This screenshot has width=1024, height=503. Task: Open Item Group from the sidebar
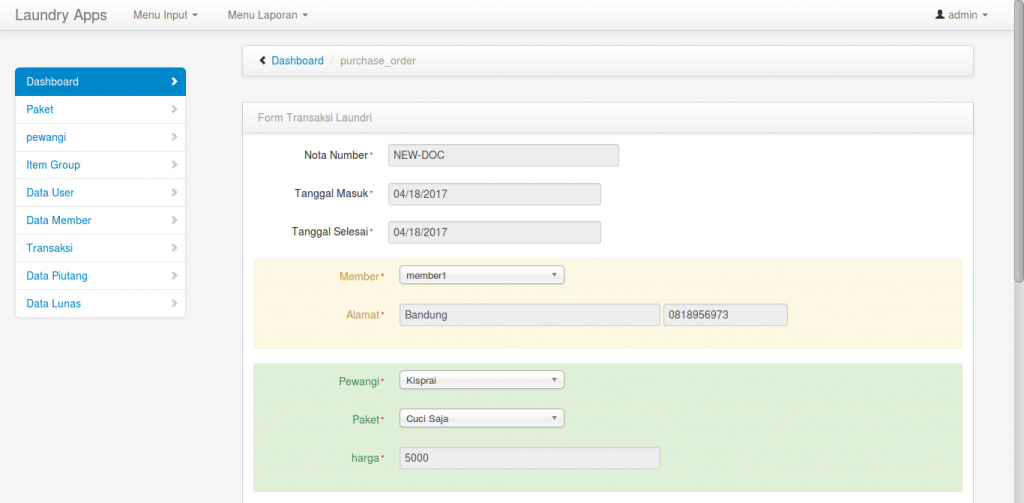pyautogui.click(x=101, y=165)
